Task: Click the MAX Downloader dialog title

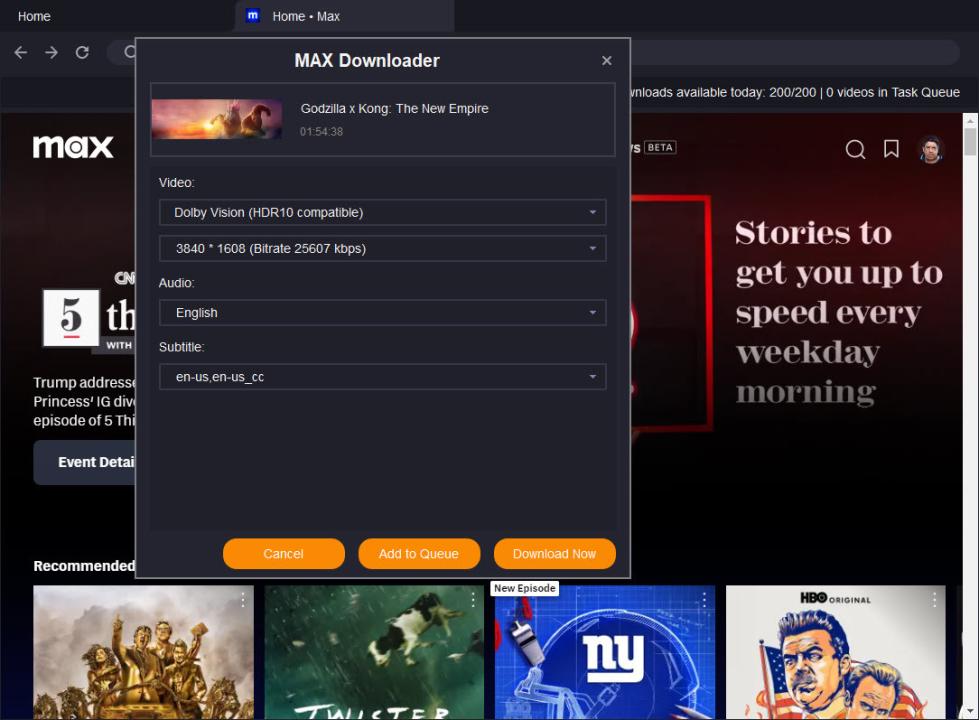Action: tap(367, 61)
